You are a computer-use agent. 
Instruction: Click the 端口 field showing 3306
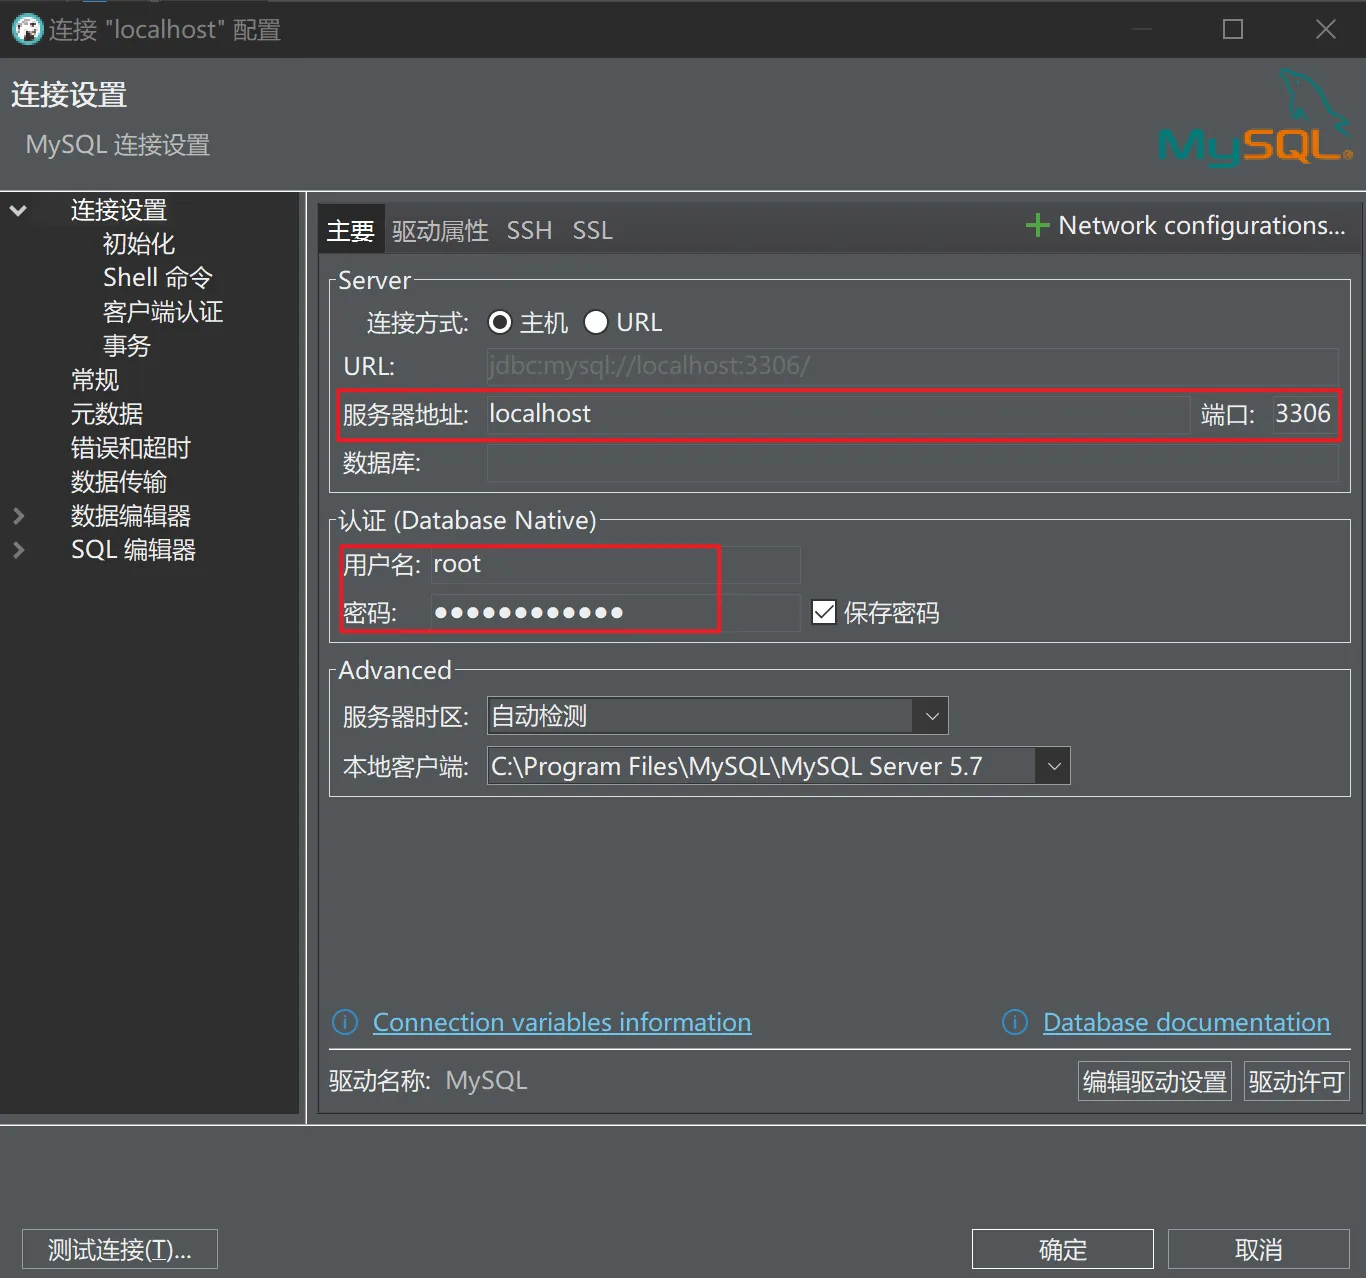point(1305,414)
